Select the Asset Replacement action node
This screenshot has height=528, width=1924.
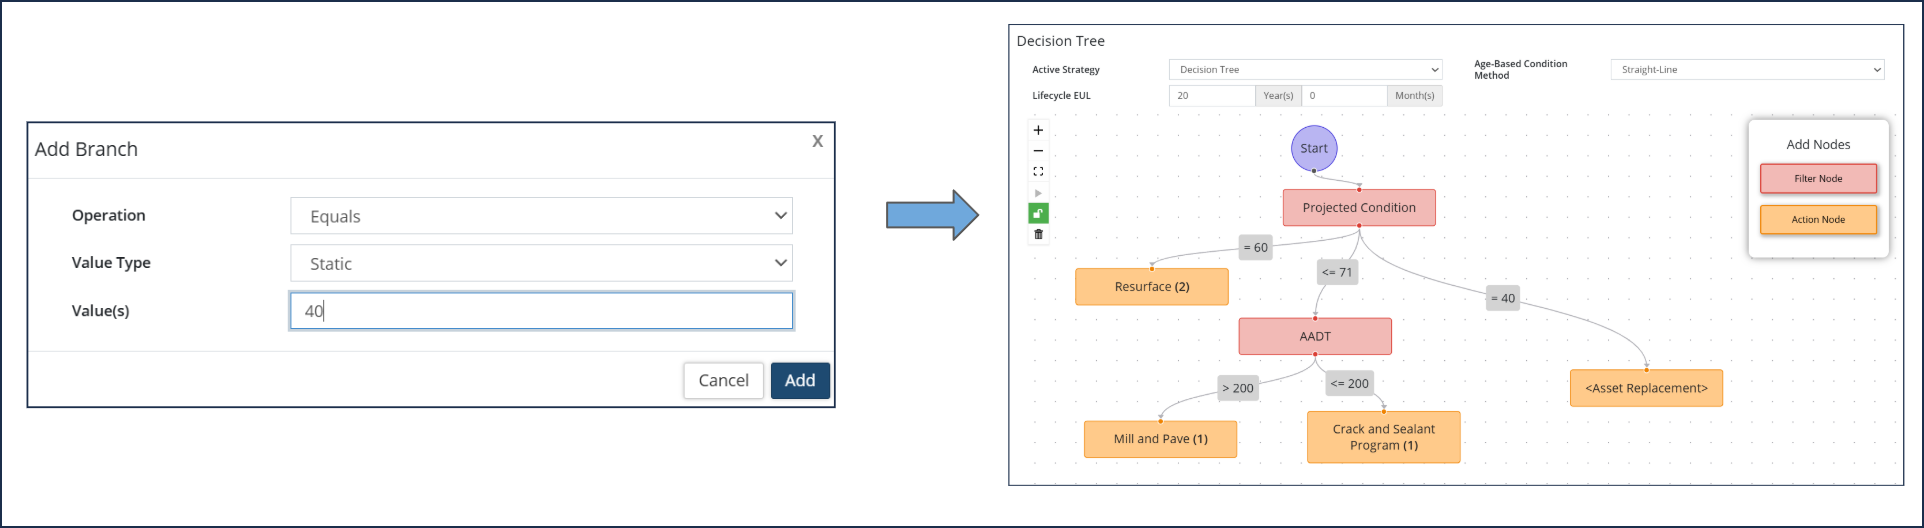tap(1646, 388)
